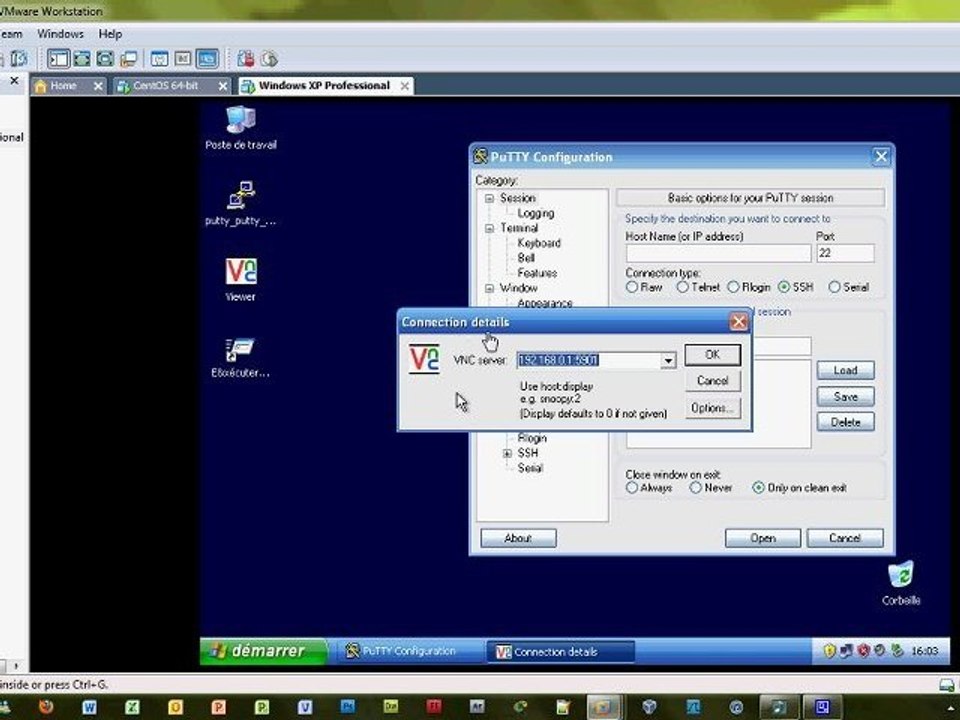This screenshot has height=720, width=960.
Task: Click the Delete session button in PuTTY
Action: [x=845, y=422]
